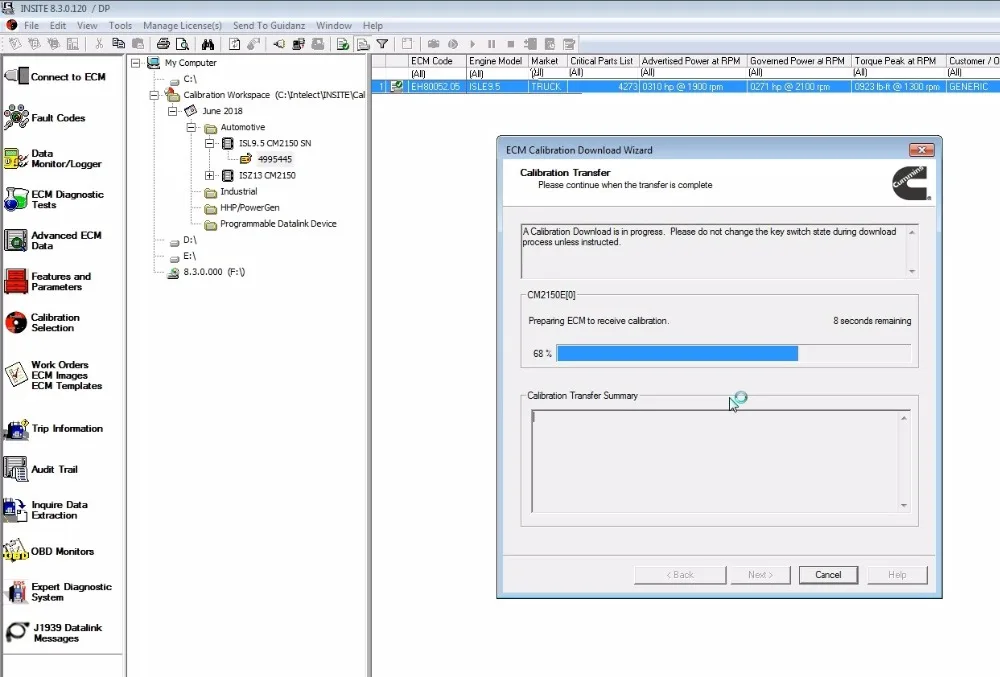
Task: Open the Audit Trail view
Action: coord(41,469)
